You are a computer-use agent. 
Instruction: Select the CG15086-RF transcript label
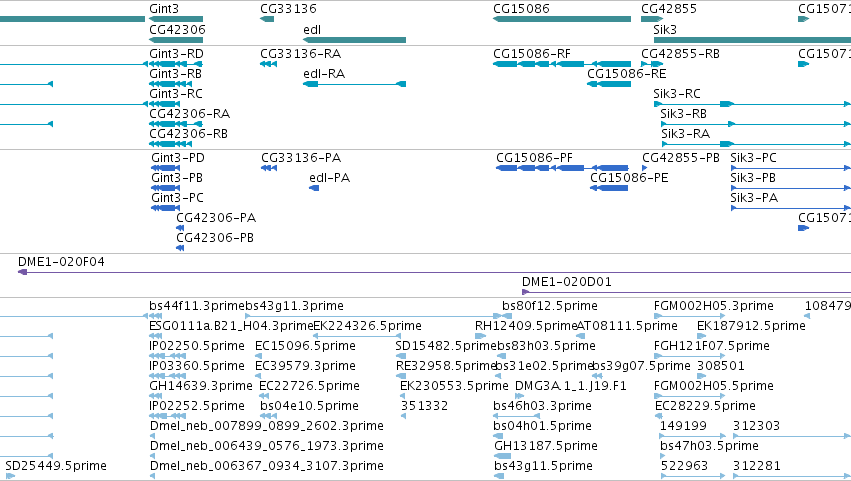[x=532, y=54]
